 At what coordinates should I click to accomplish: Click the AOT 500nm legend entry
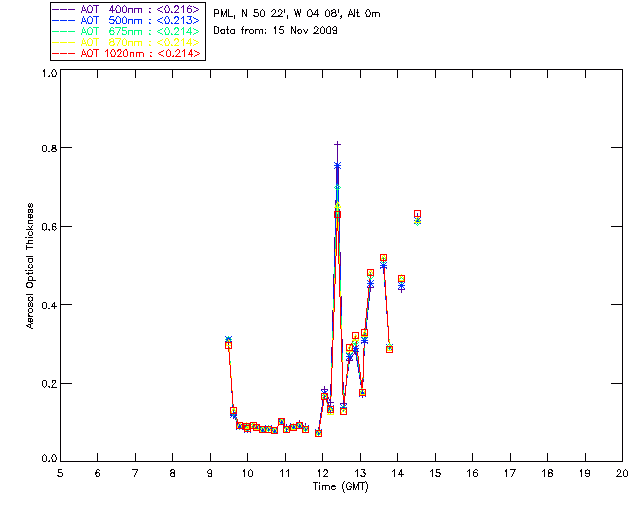coord(127,20)
